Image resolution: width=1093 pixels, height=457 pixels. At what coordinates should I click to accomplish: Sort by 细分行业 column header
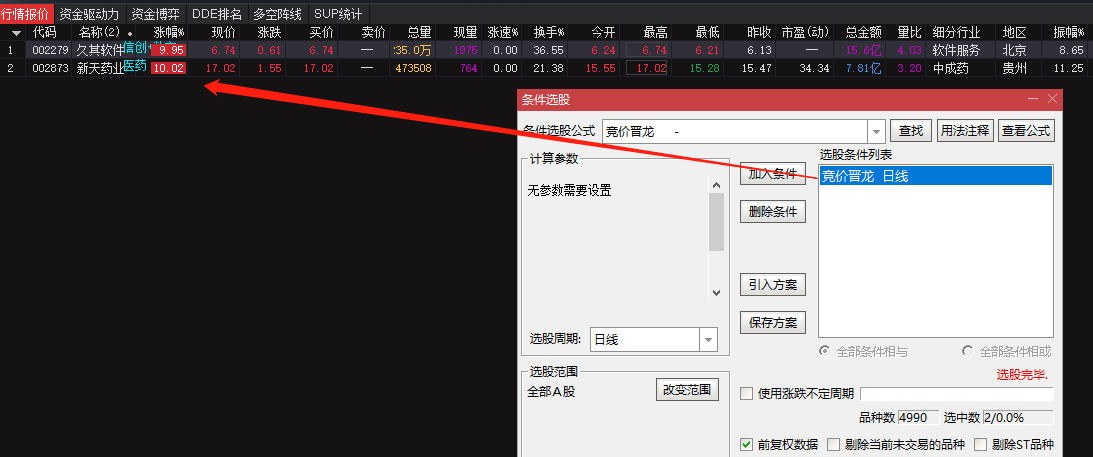coord(956,32)
